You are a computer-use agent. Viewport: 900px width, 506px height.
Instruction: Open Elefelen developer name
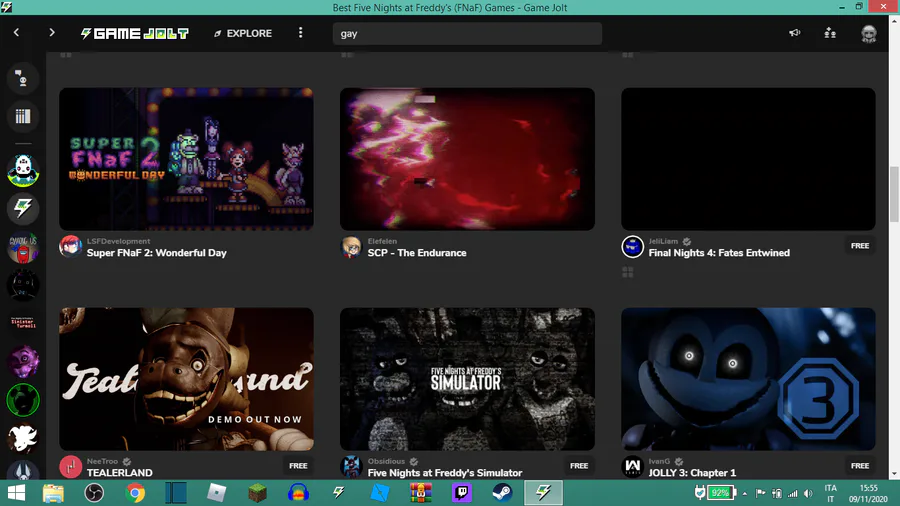tap(382, 241)
